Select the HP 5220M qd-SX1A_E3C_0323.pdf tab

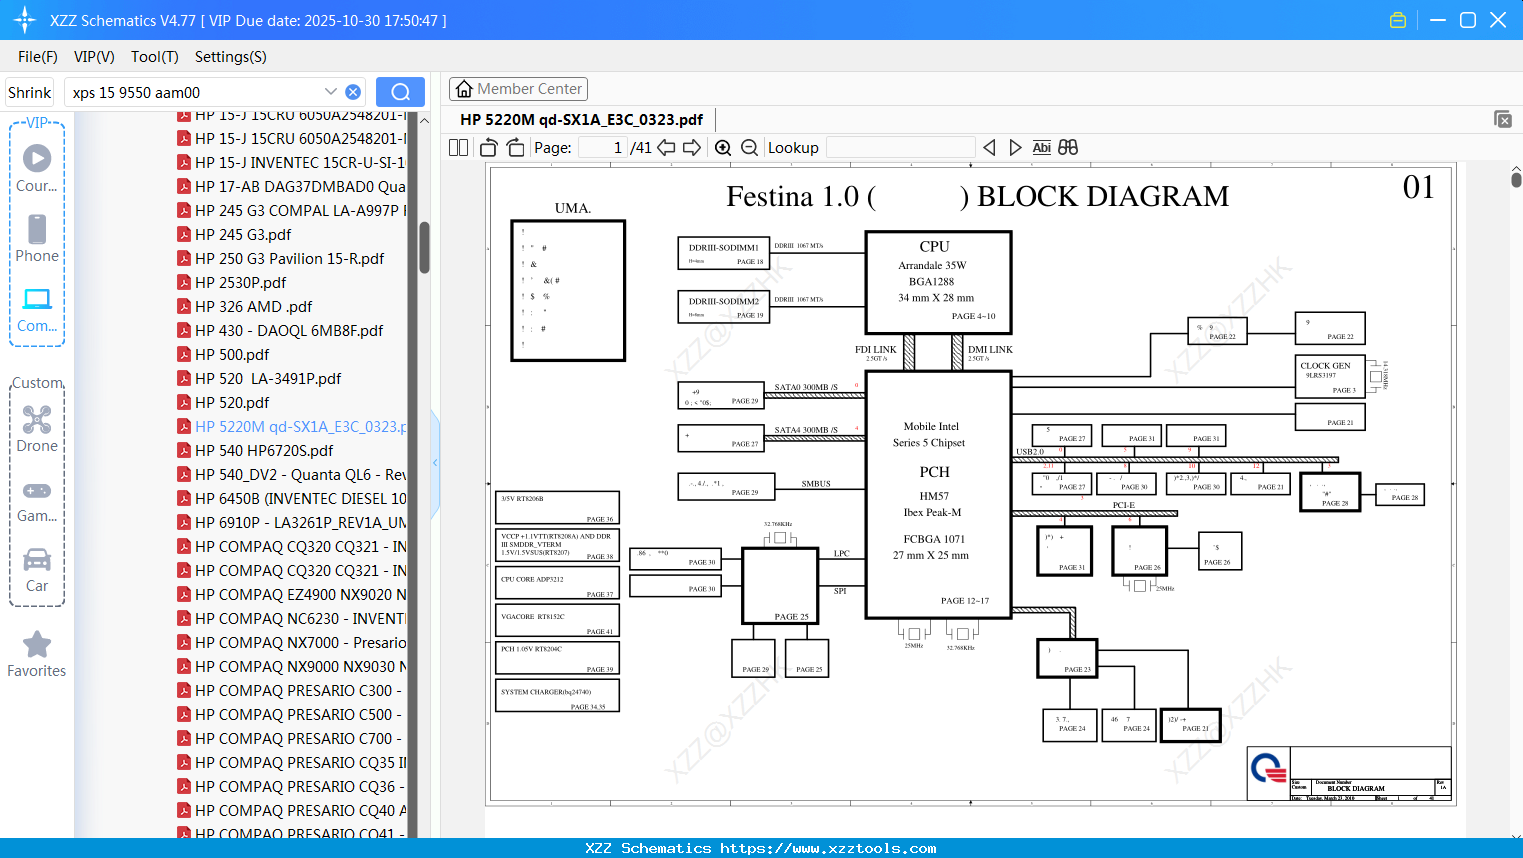pos(581,120)
